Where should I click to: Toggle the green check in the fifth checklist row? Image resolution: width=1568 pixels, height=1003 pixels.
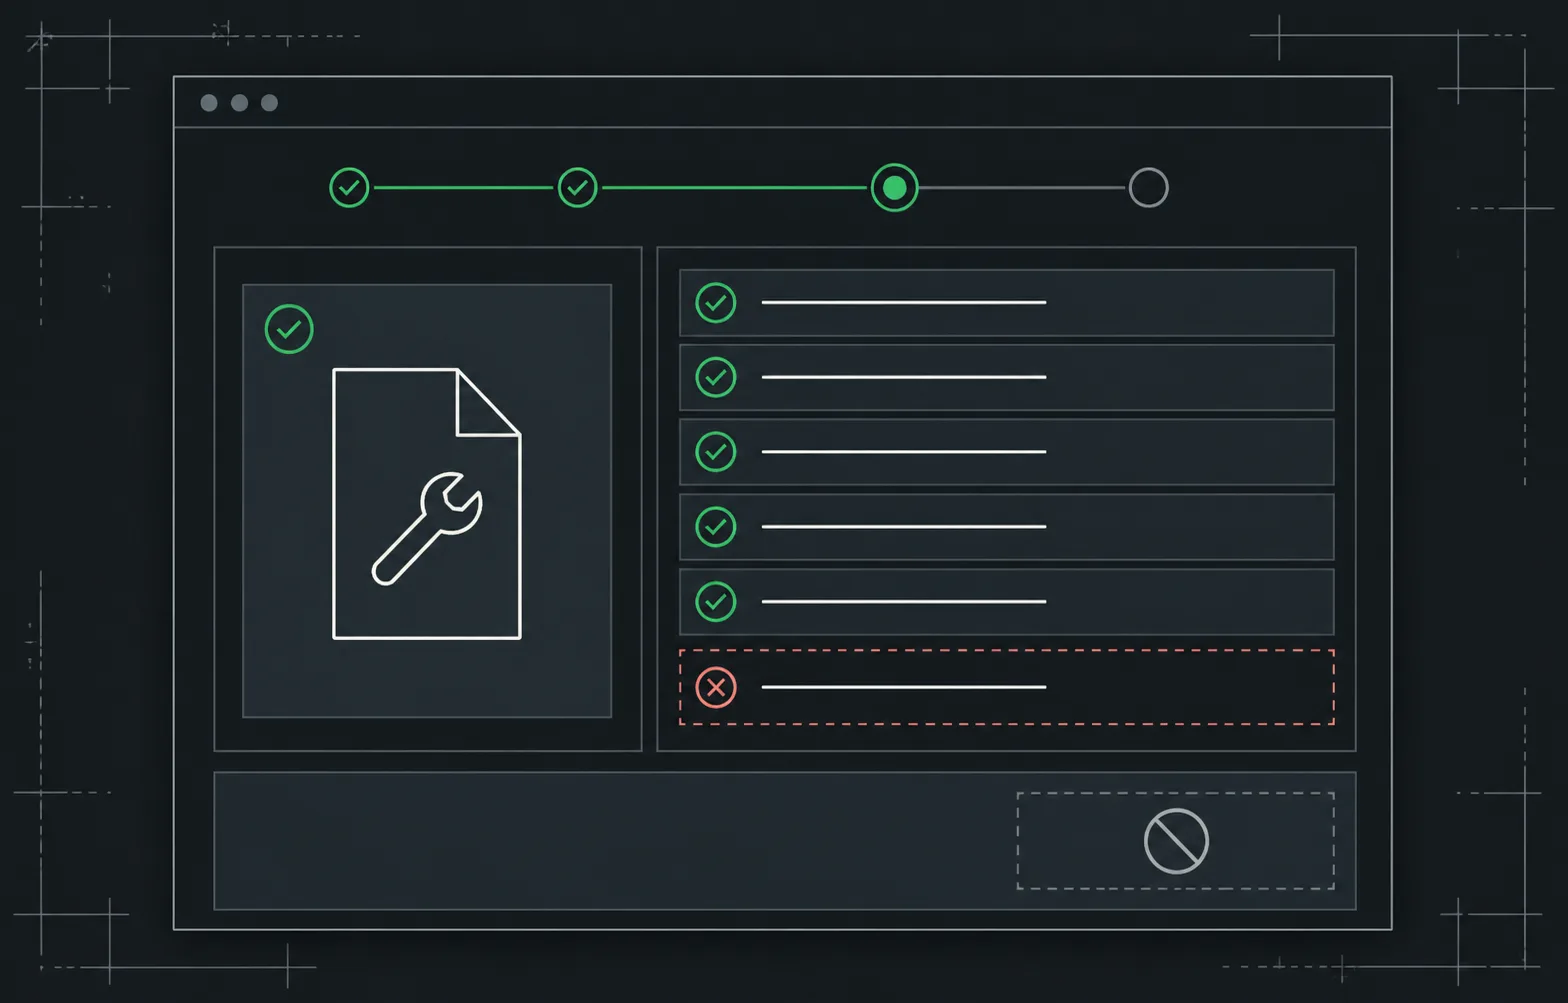coord(716,602)
